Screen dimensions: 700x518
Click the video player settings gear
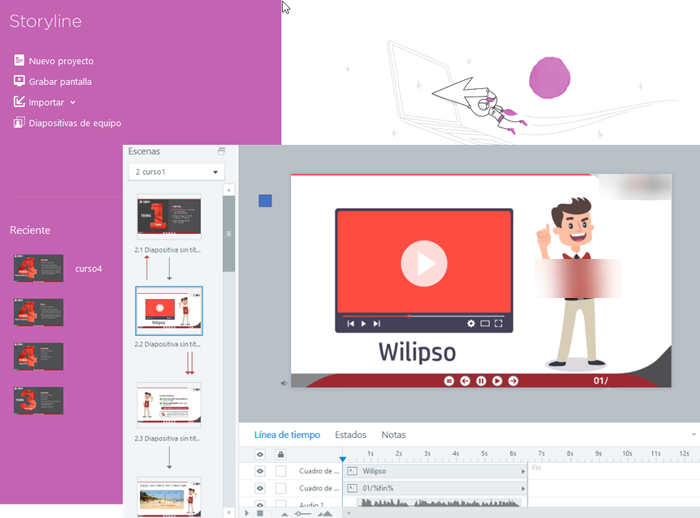tap(471, 324)
